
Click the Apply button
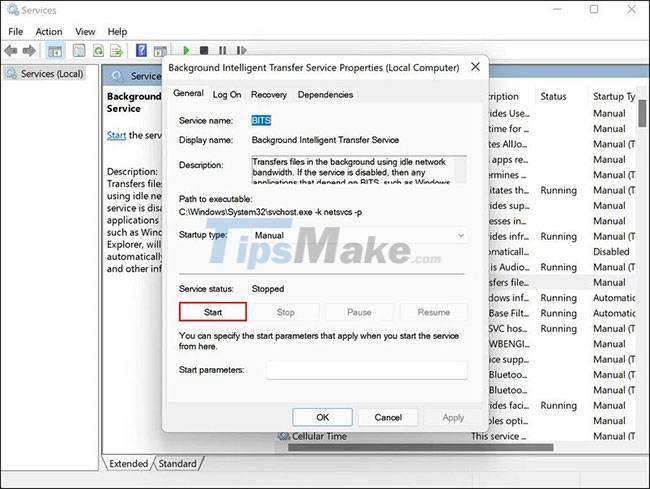pyautogui.click(x=453, y=417)
